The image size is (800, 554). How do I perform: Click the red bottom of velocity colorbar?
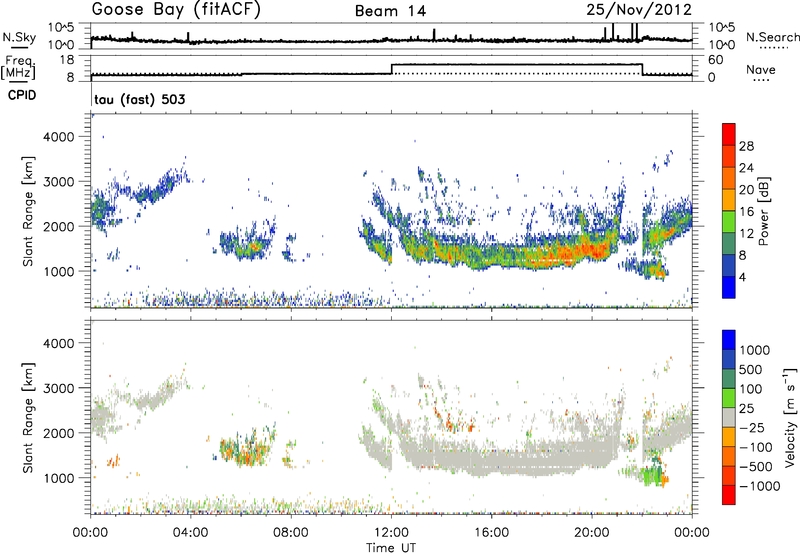[x=729, y=495]
